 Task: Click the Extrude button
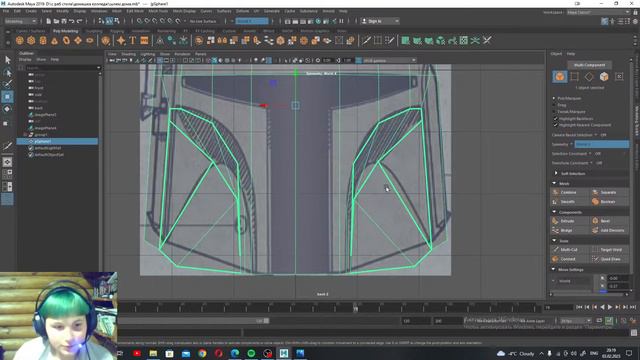pos(570,221)
